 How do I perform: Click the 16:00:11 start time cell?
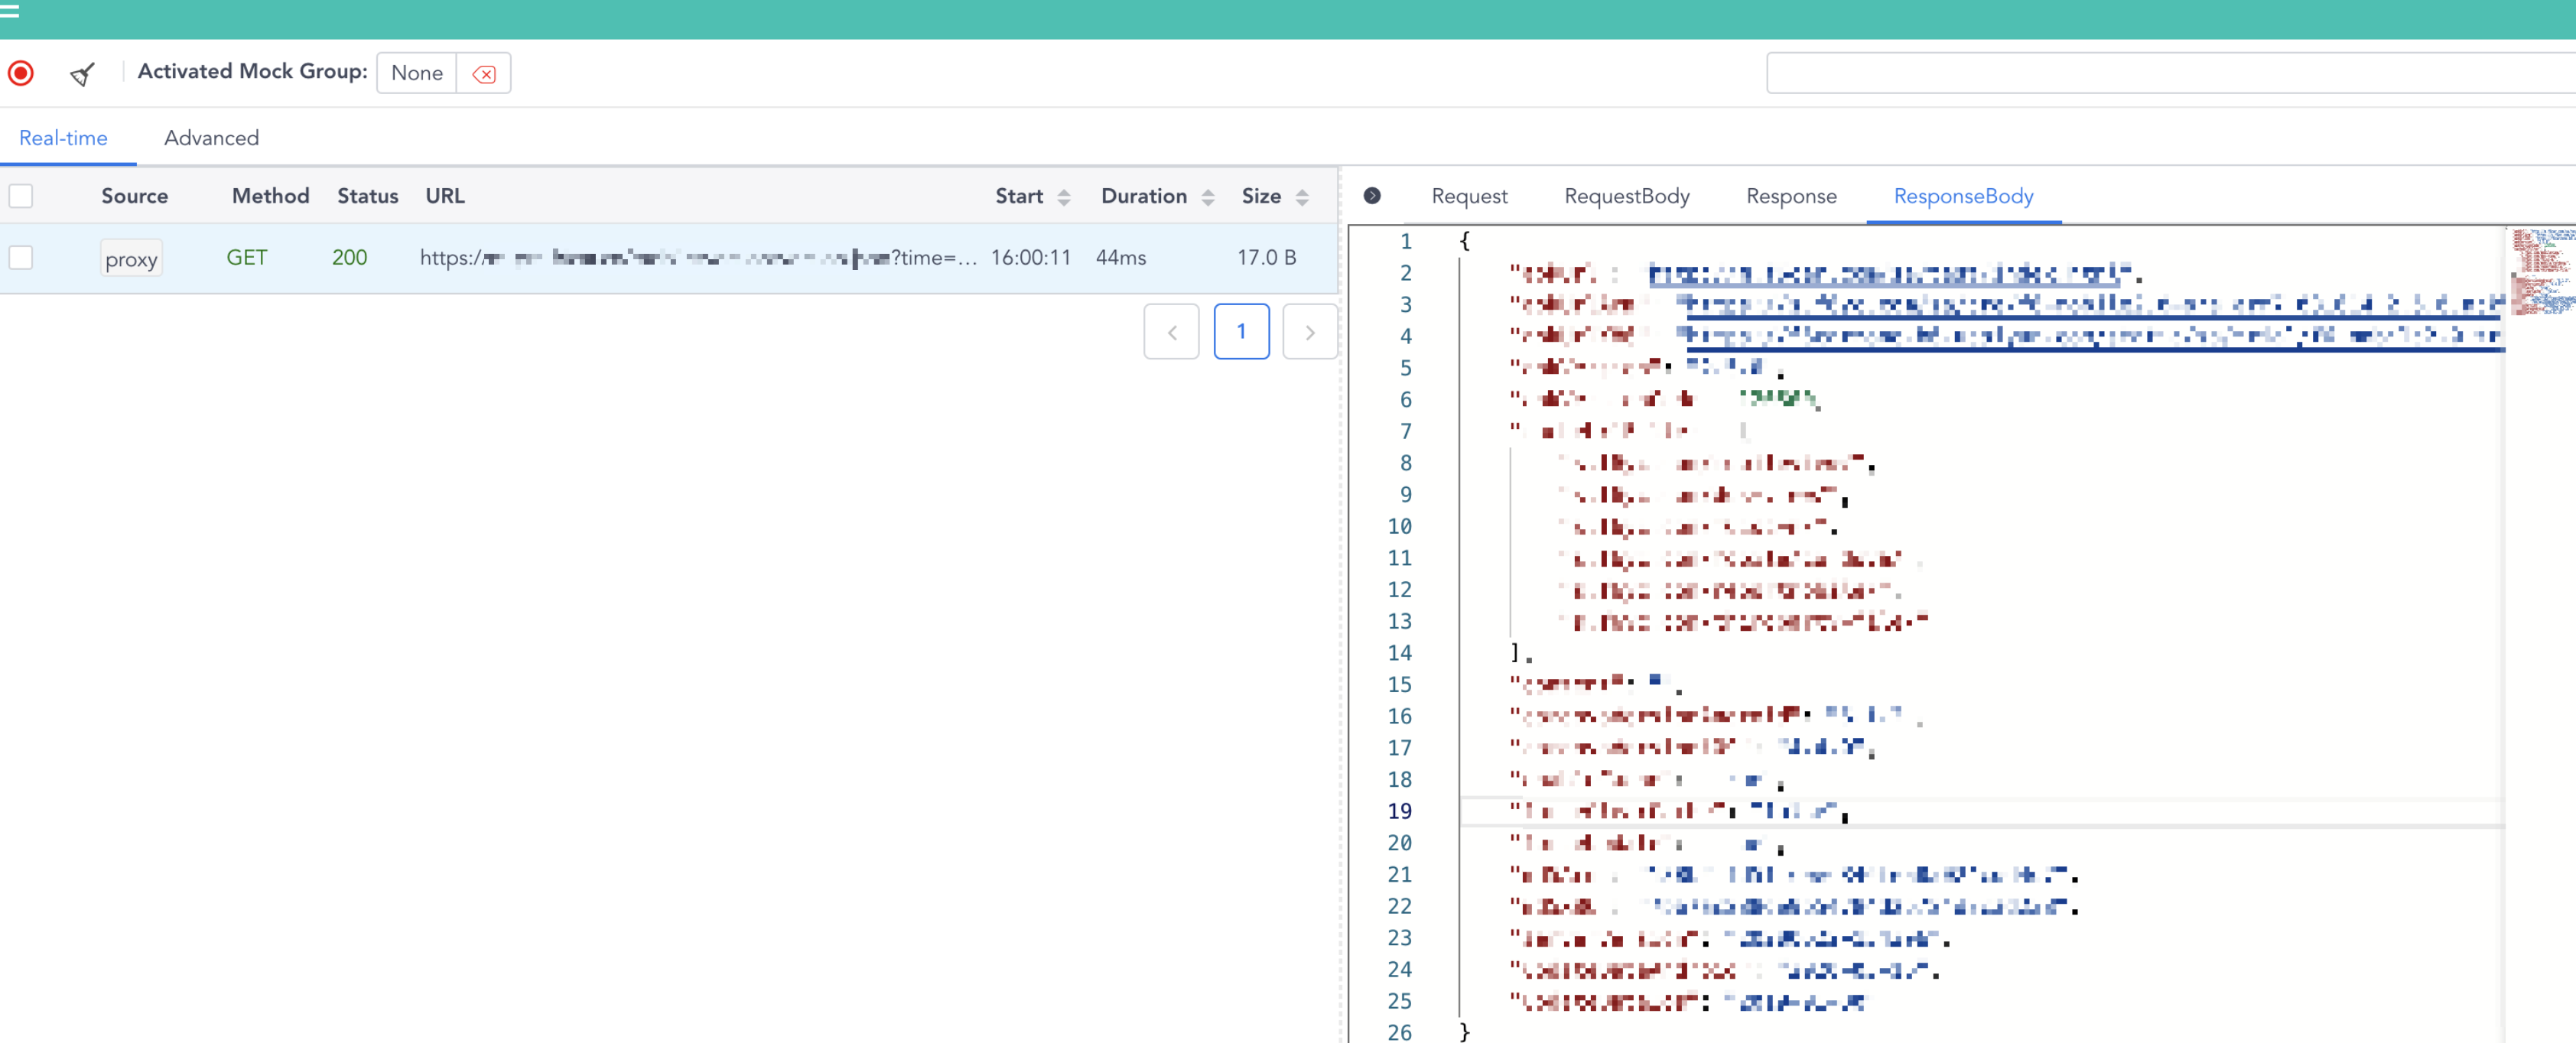click(1030, 258)
